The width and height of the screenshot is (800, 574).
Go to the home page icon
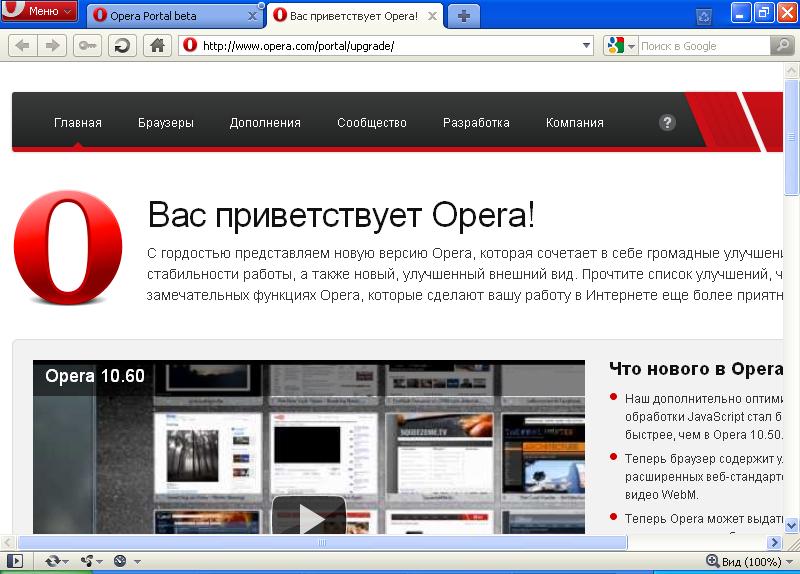click(157, 46)
